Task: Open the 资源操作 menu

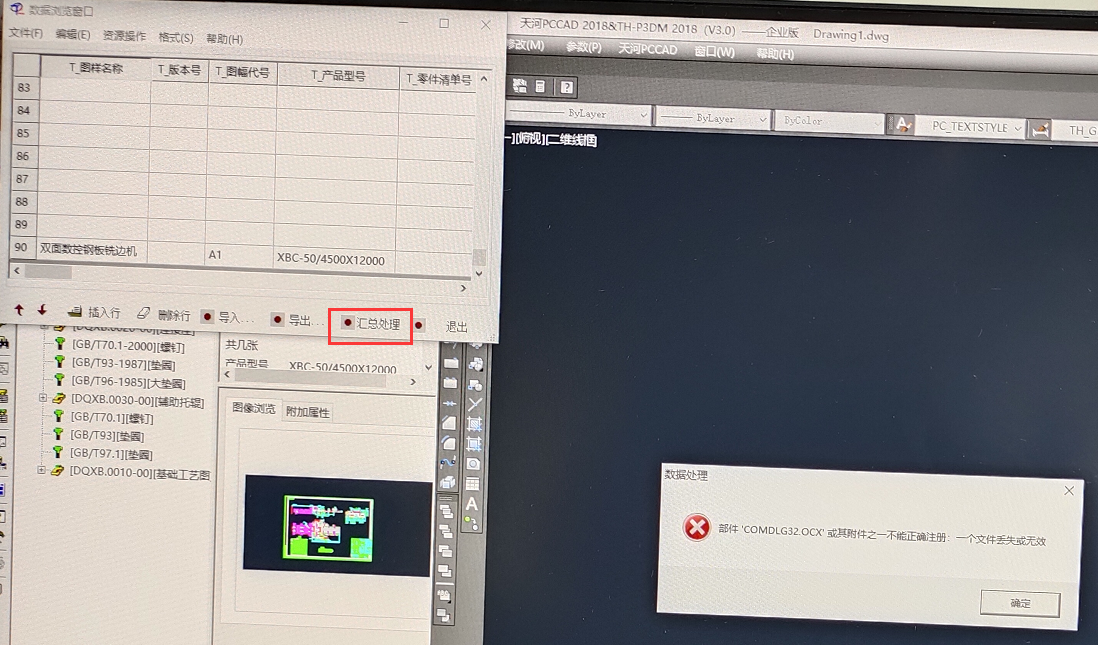Action: [124, 36]
